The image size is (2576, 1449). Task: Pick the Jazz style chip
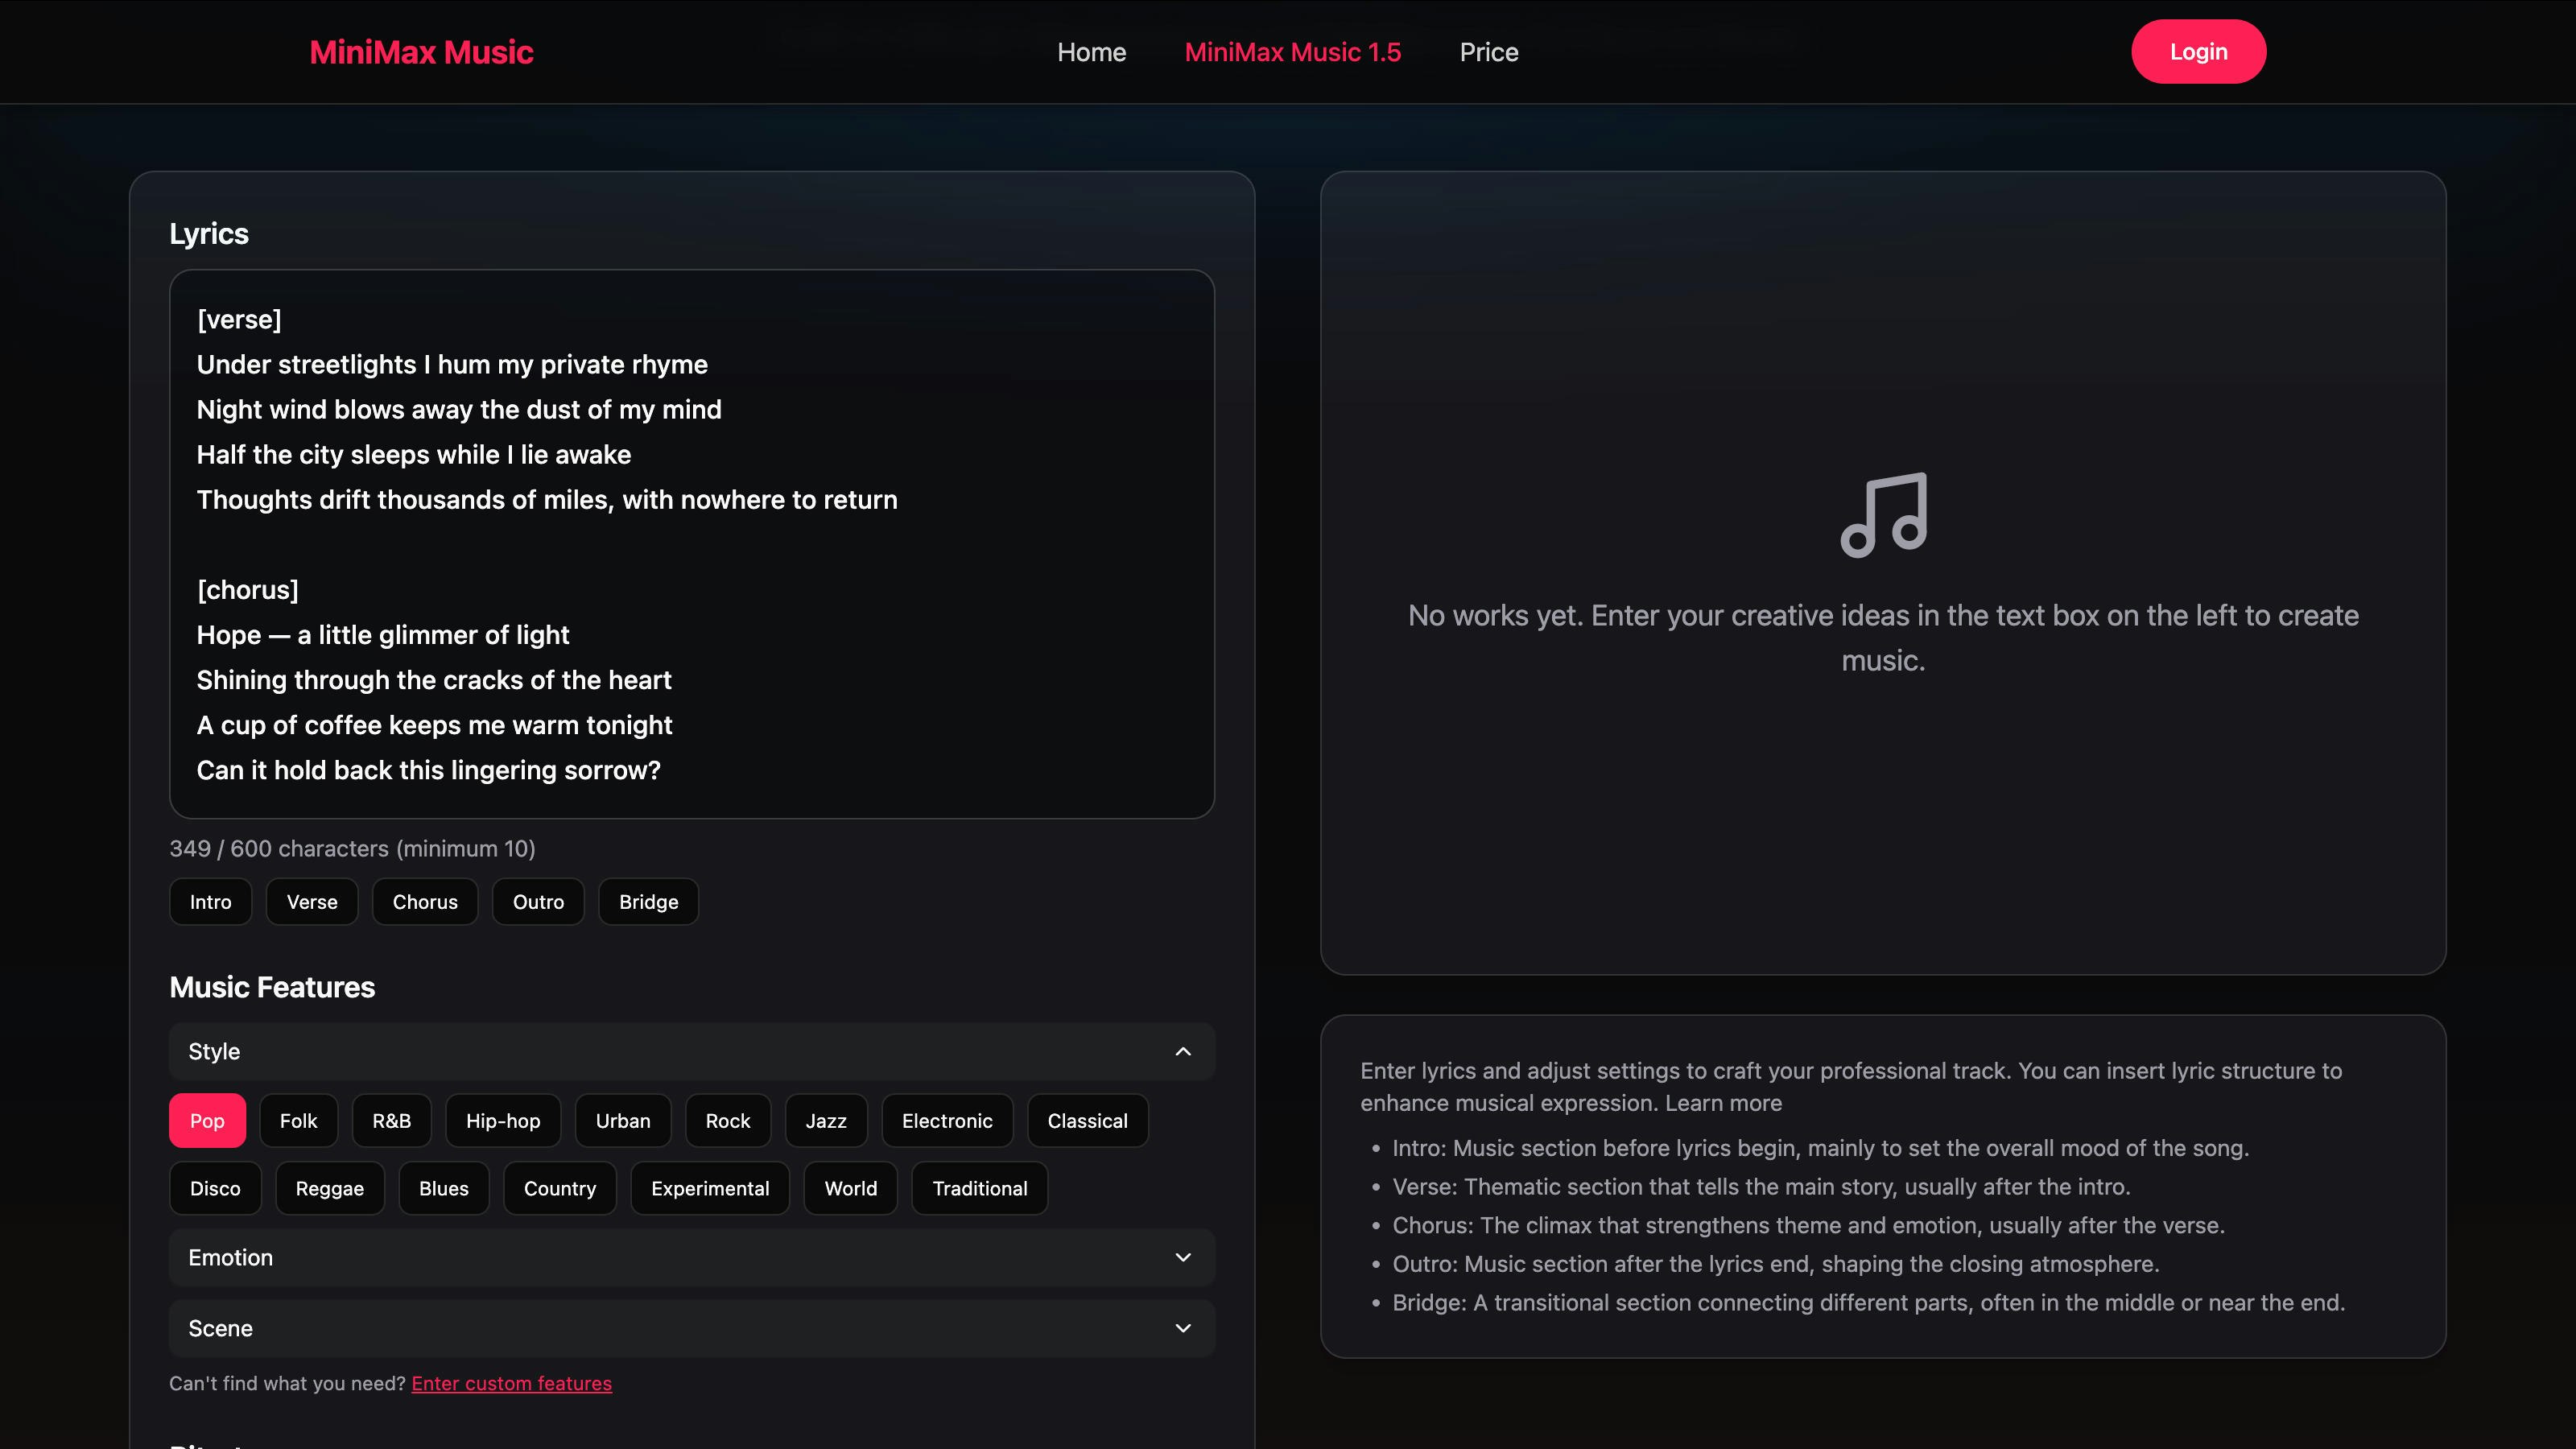coord(826,1120)
